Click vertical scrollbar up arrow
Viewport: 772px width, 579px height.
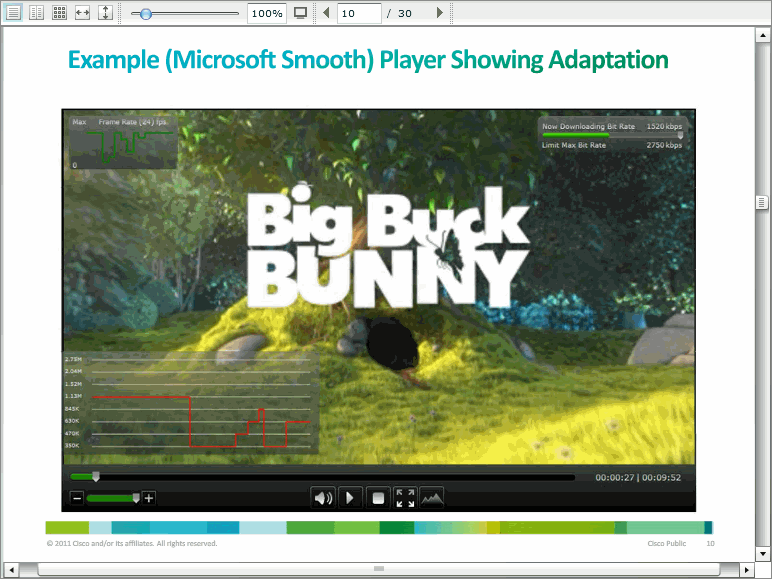tap(762, 35)
